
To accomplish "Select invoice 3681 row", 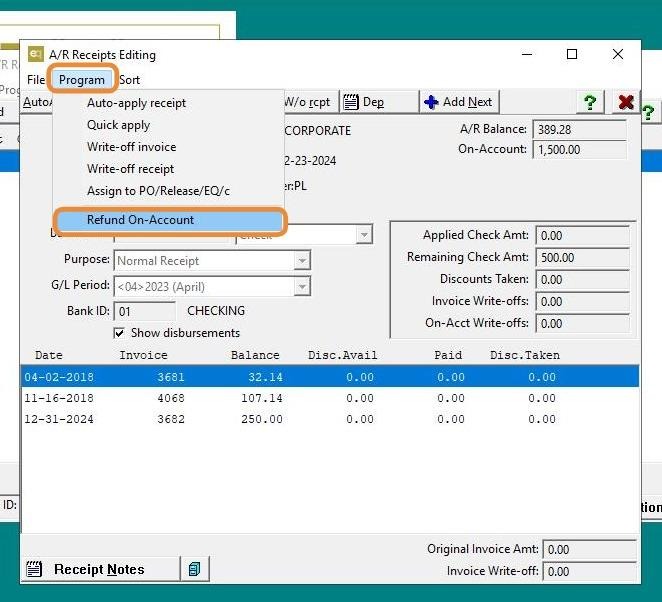I will (x=330, y=377).
